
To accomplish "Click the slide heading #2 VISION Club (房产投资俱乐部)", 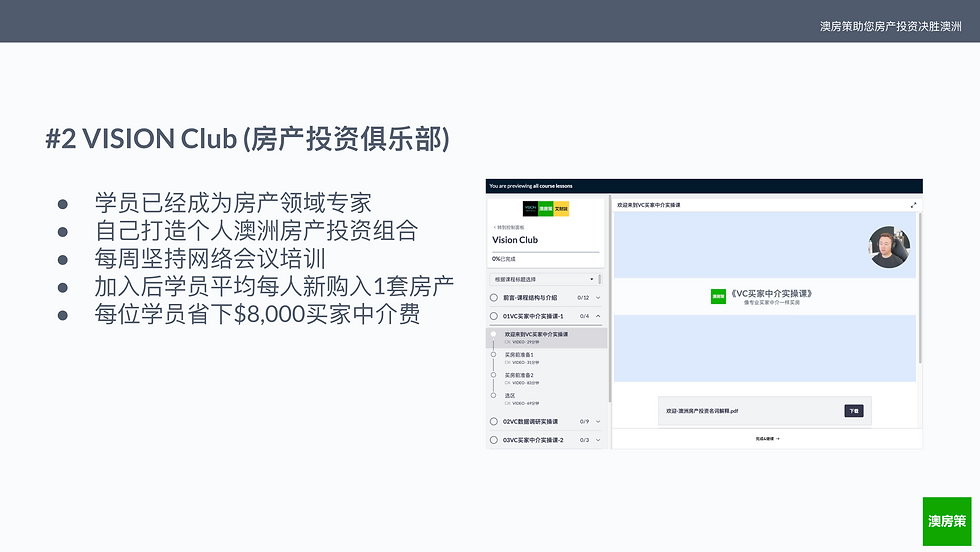I will (248, 139).
